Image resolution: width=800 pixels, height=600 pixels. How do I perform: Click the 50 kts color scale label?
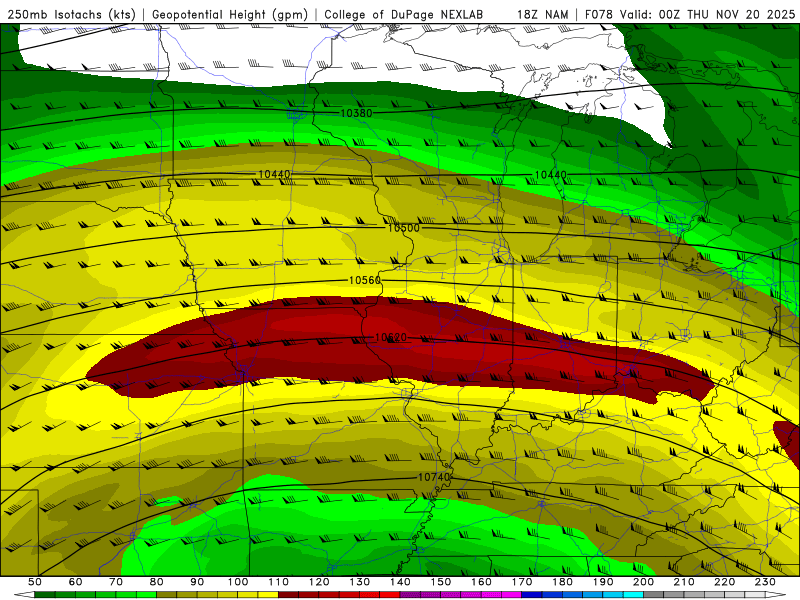tap(35, 582)
